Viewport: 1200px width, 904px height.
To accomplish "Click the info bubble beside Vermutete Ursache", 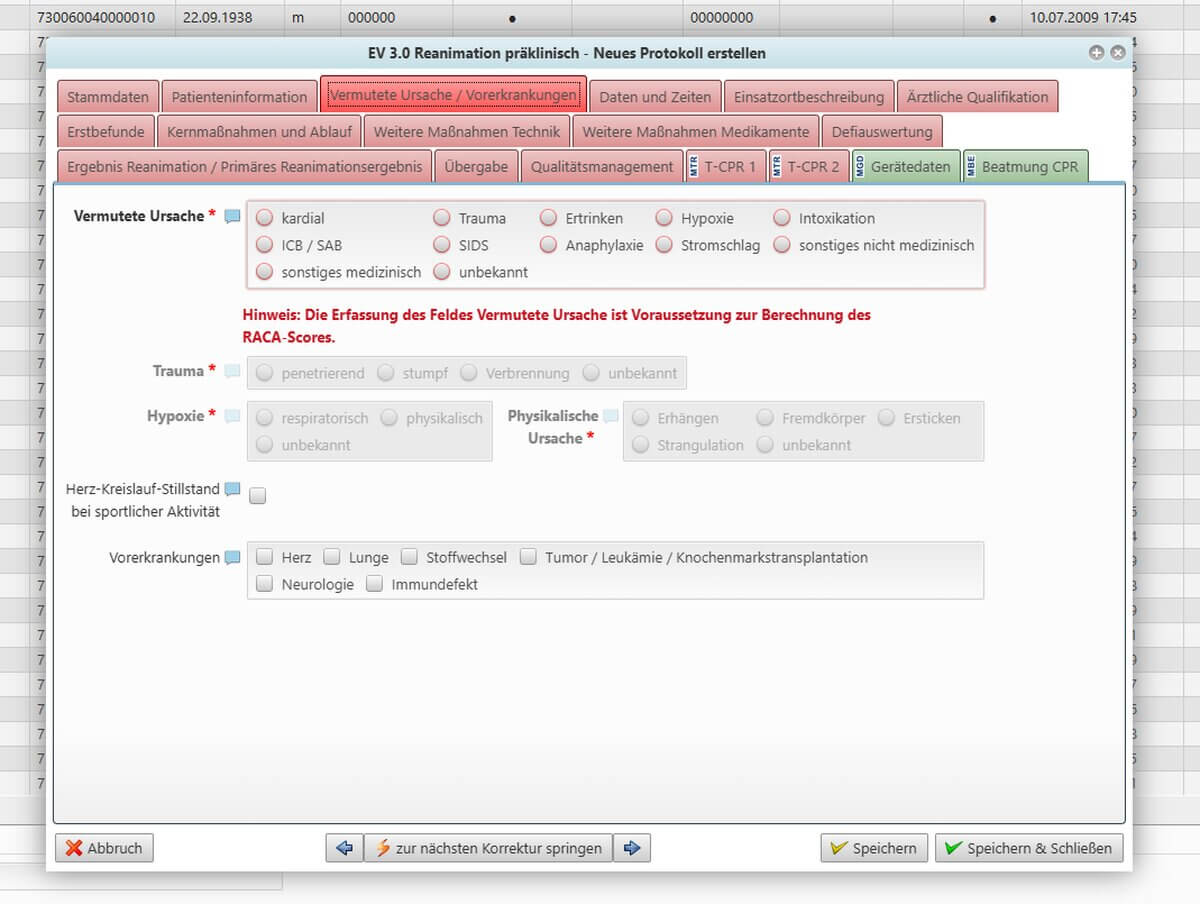I will click(x=232, y=217).
